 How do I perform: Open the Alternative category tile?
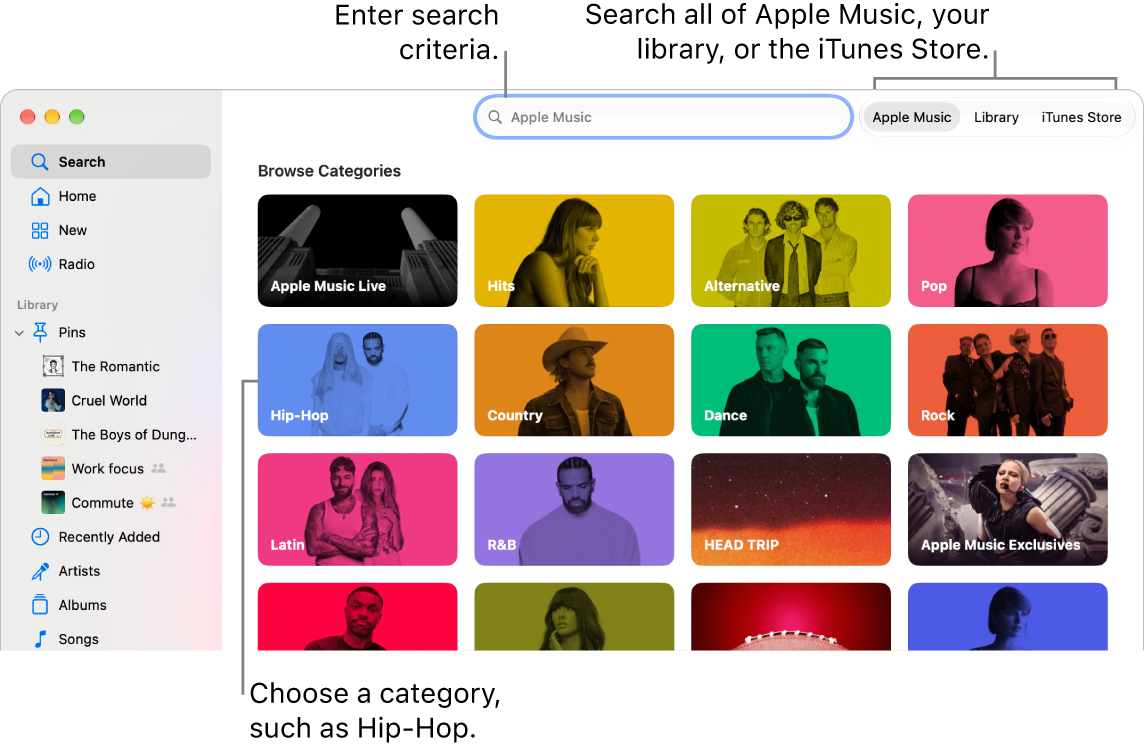pyautogui.click(x=791, y=250)
